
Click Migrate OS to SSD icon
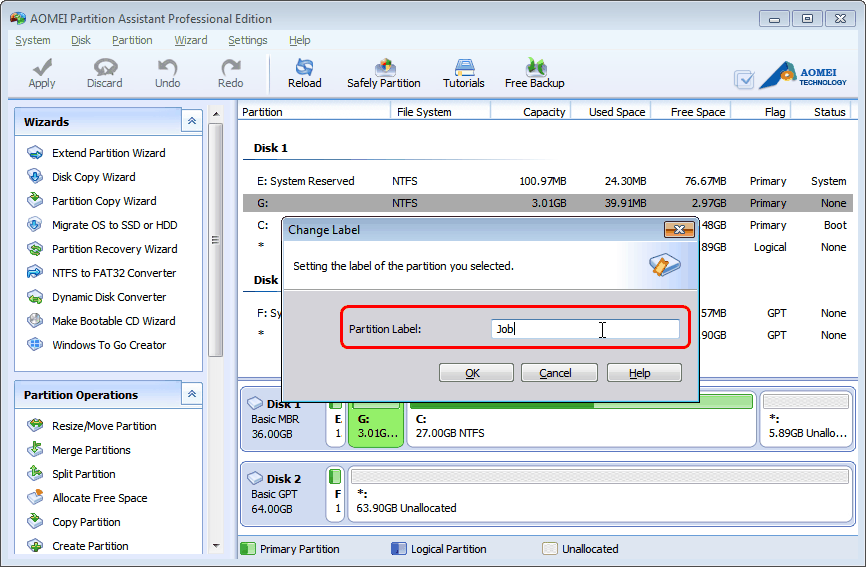pos(35,225)
